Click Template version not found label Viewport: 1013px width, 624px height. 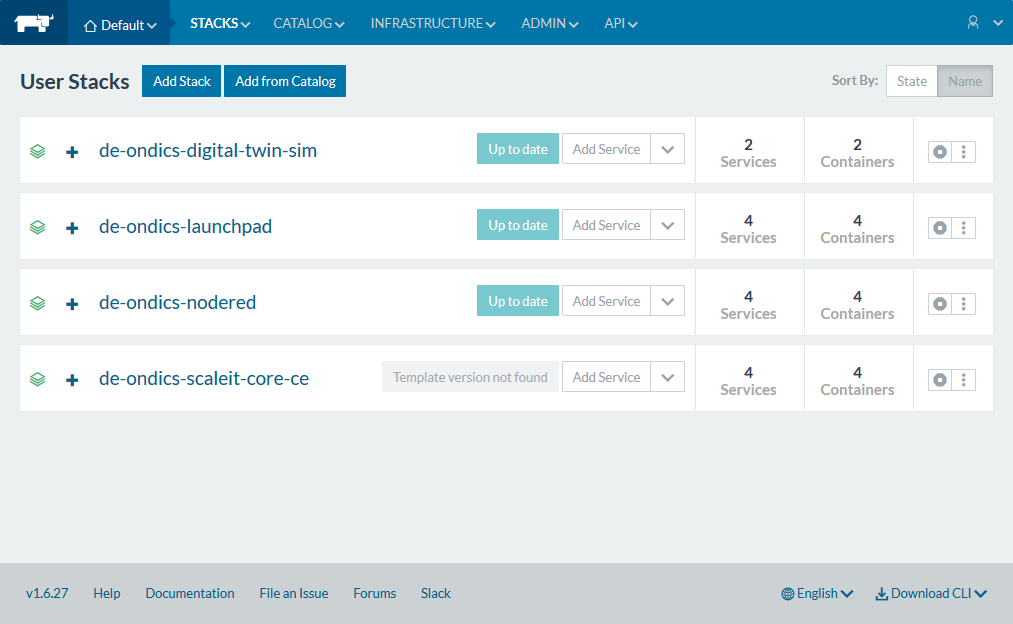(x=470, y=377)
